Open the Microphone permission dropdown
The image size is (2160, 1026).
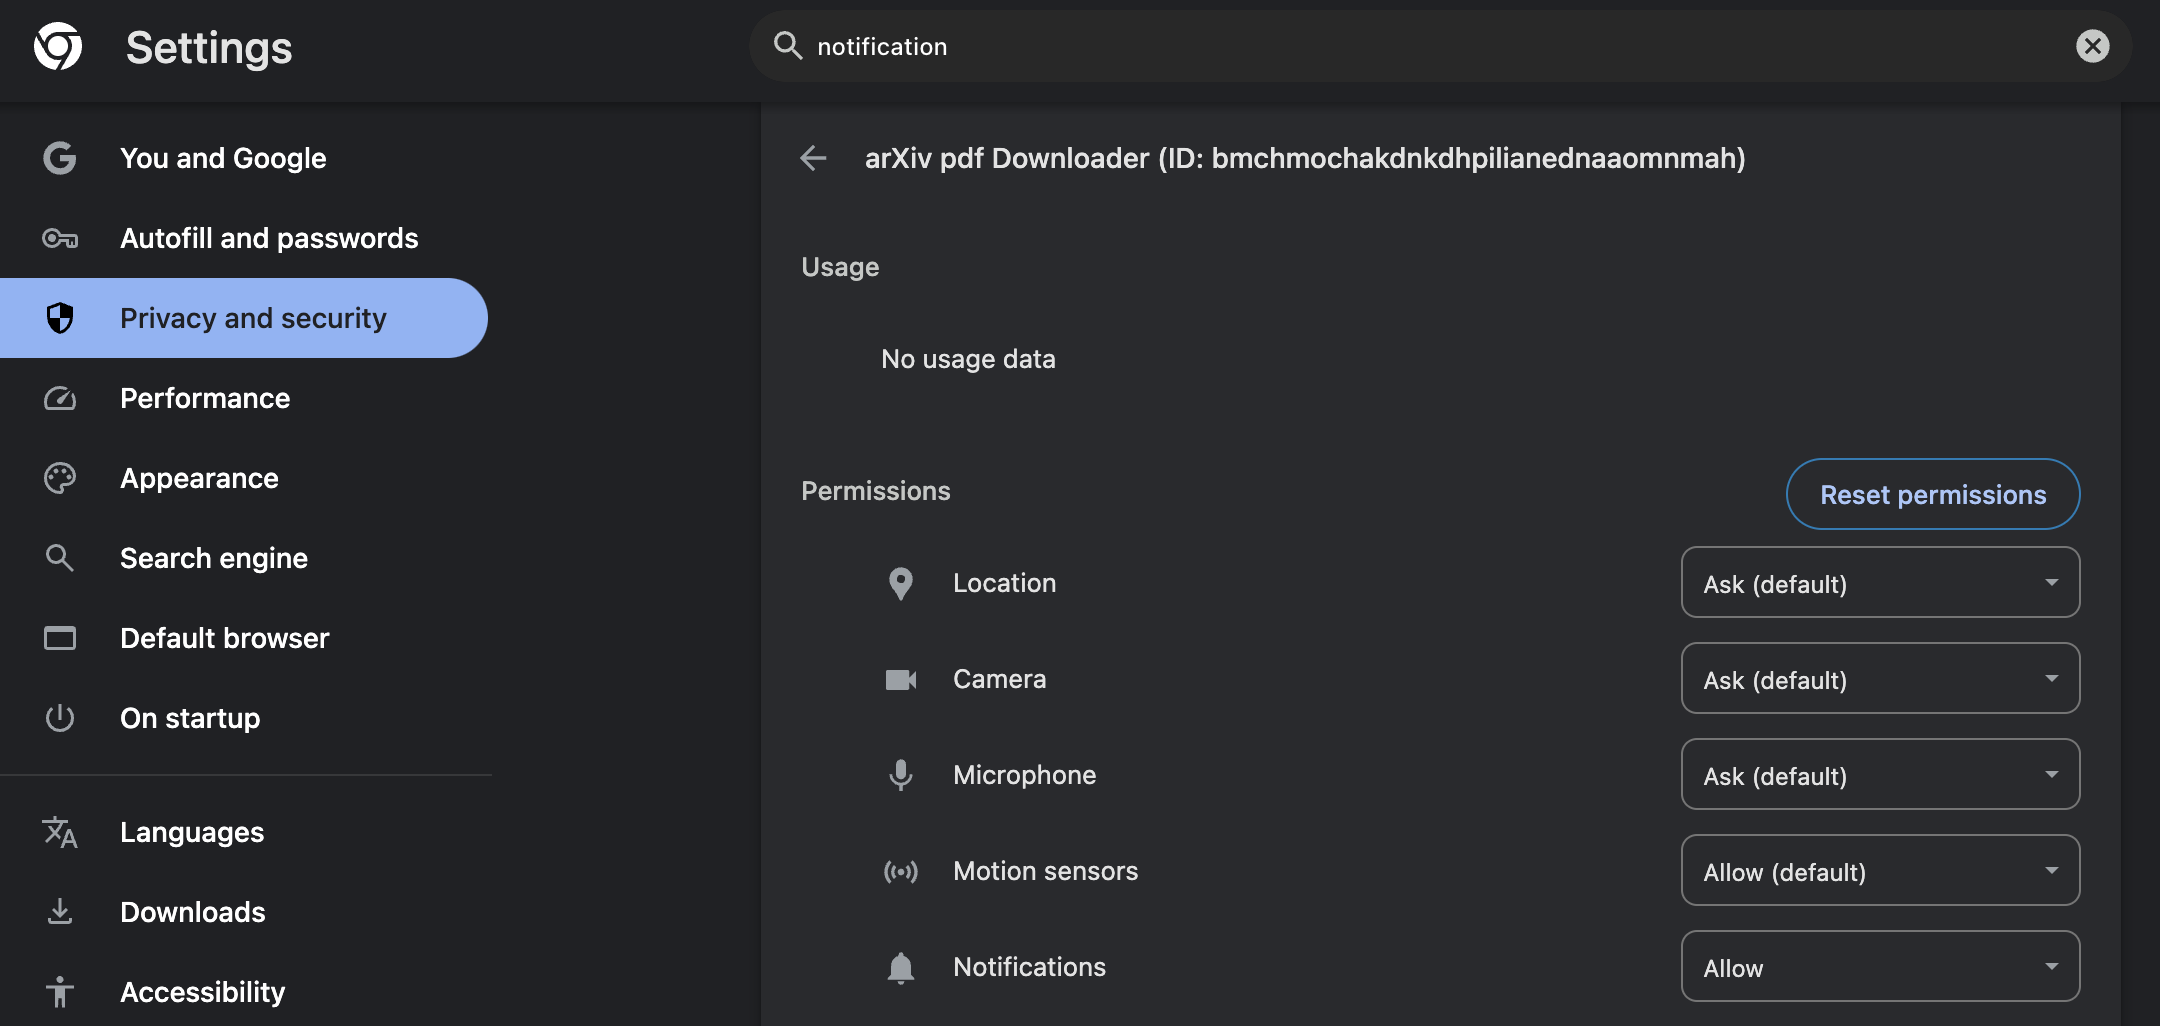1881,775
